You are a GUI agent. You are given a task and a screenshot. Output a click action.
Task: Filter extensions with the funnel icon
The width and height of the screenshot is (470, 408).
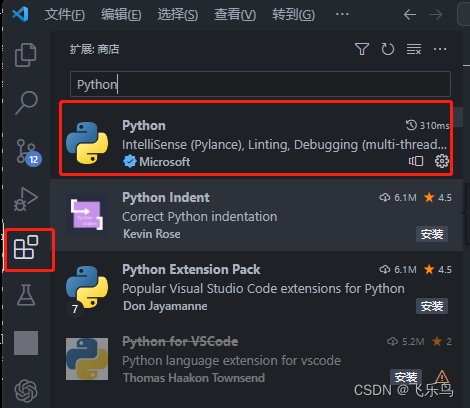(x=362, y=49)
